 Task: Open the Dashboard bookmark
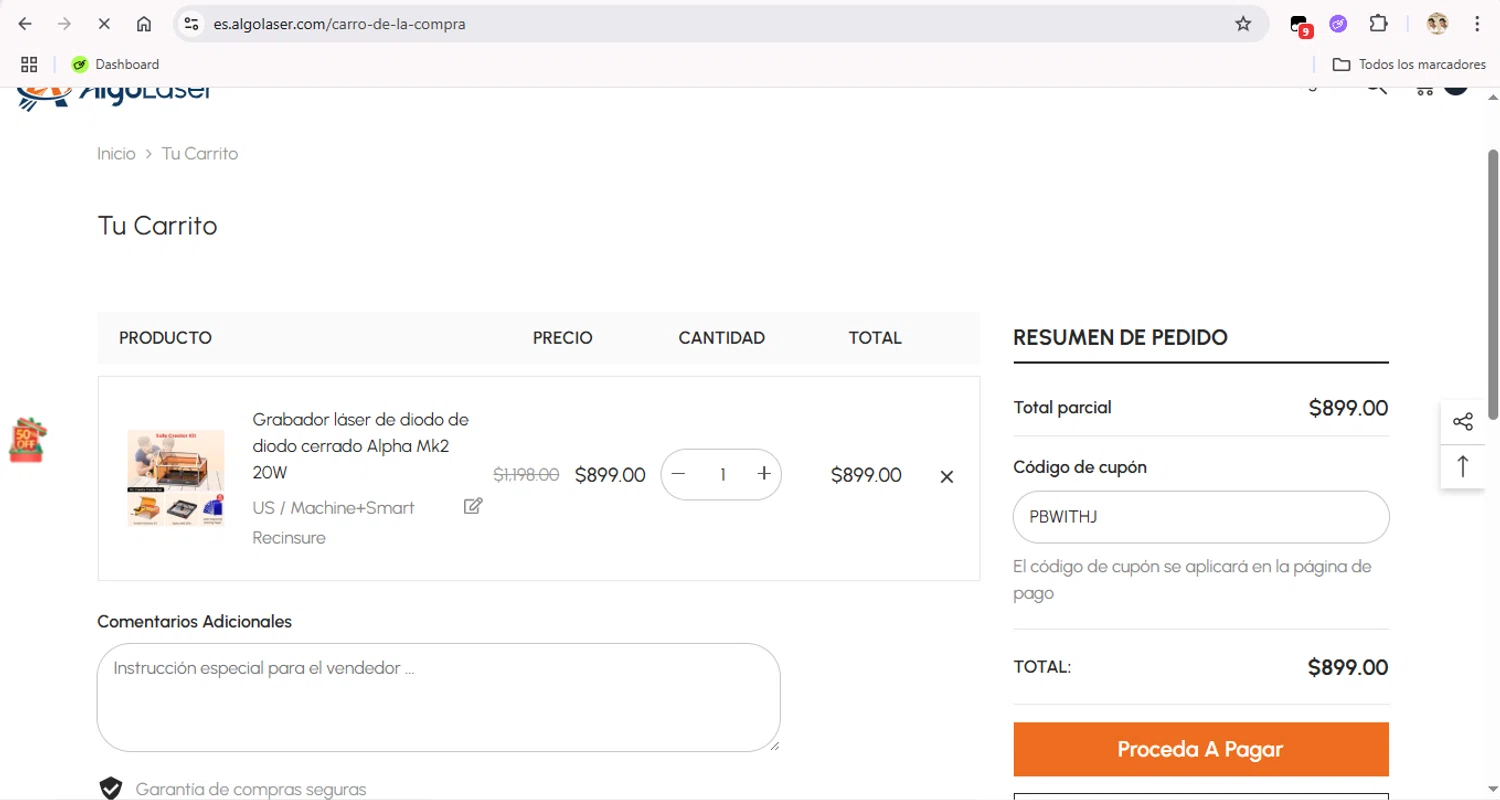tap(115, 64)
